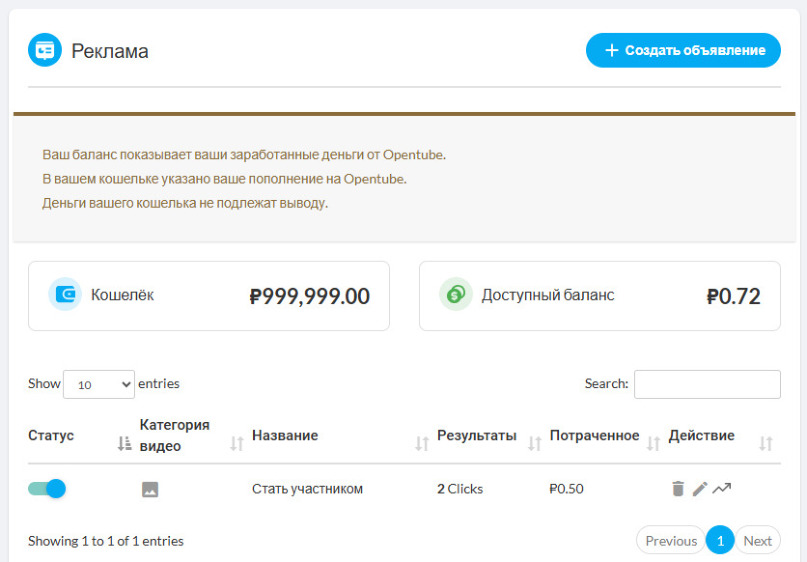
Task: Open the Стать участником ad name
Action: click(x=307, y=489)
